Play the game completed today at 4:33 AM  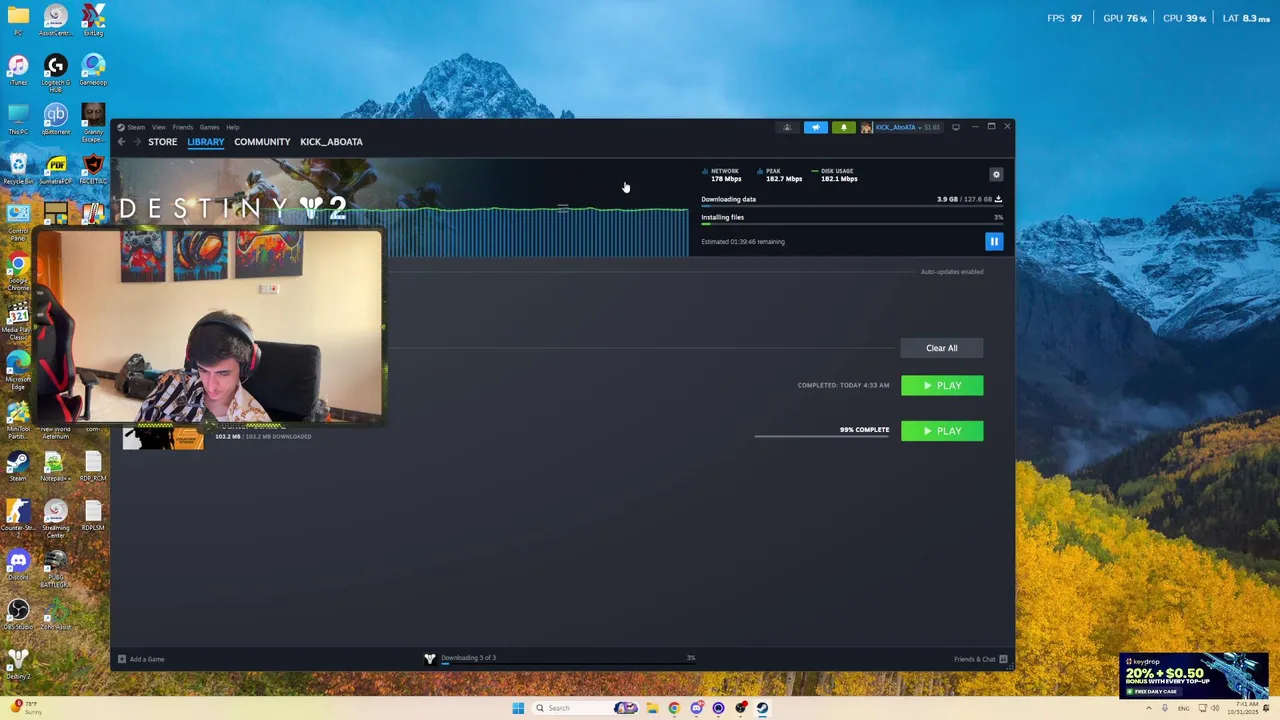(942, 385)
